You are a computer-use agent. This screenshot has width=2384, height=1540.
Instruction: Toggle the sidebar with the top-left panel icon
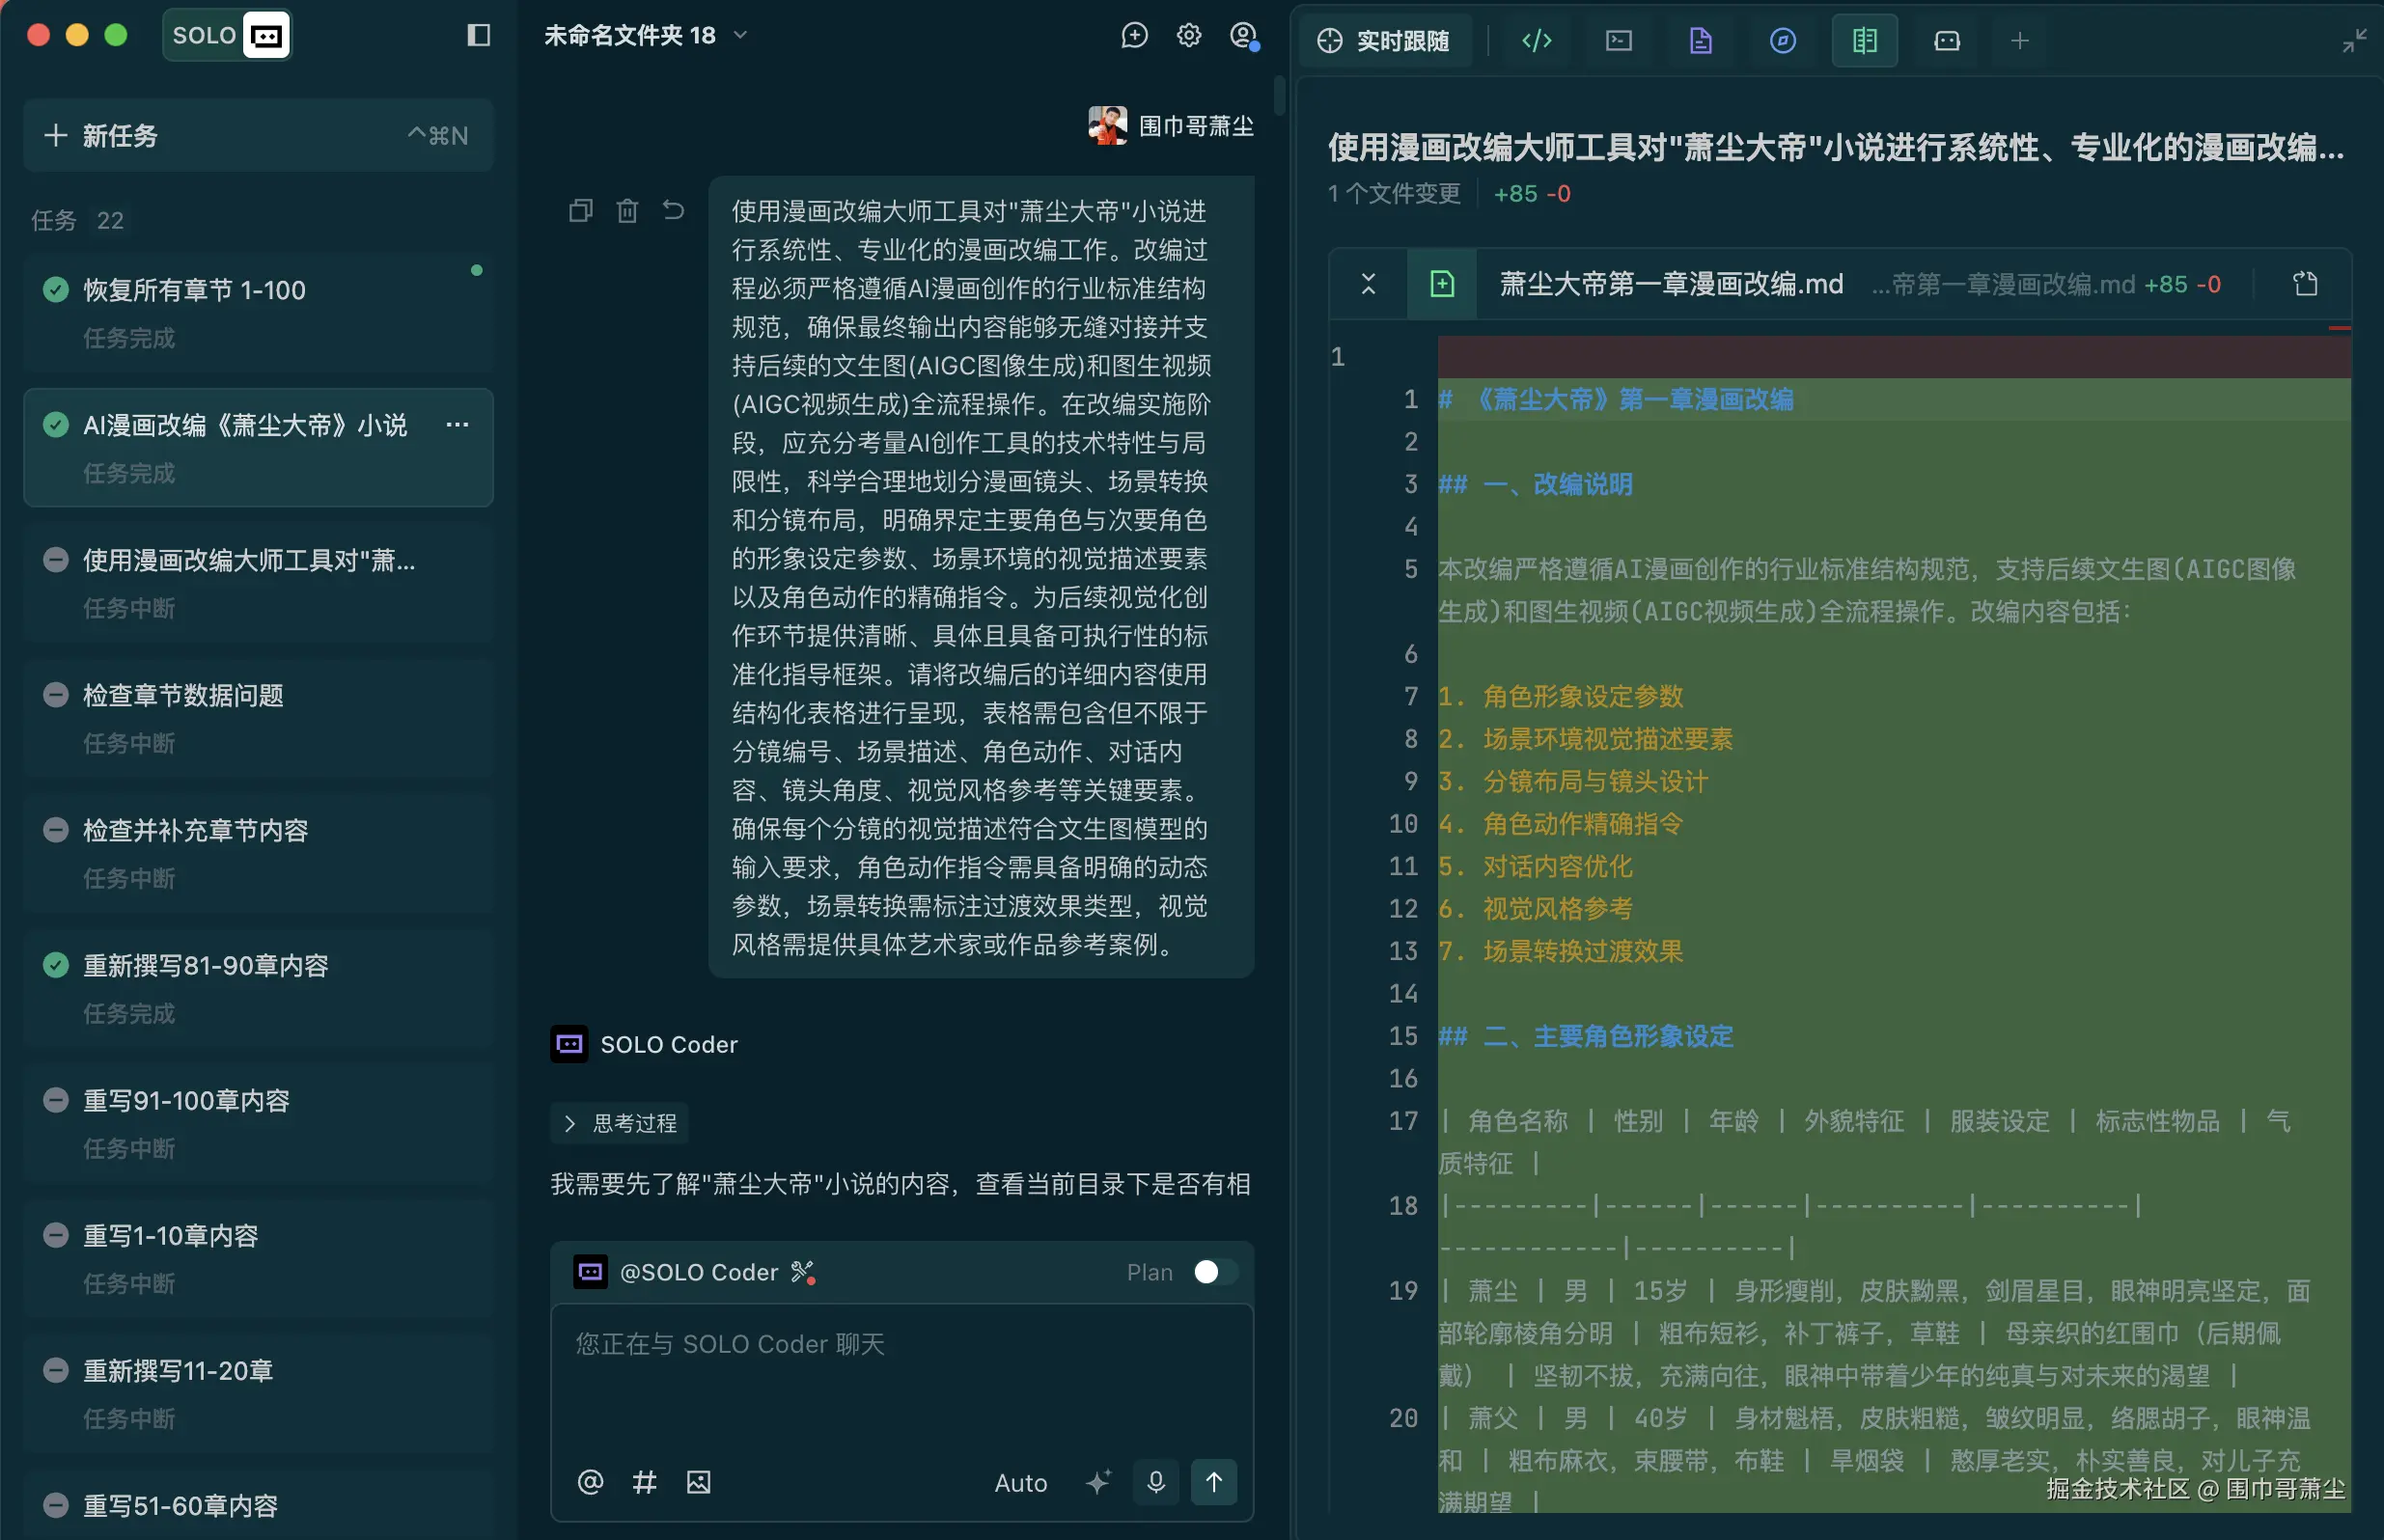click(479, 35)
